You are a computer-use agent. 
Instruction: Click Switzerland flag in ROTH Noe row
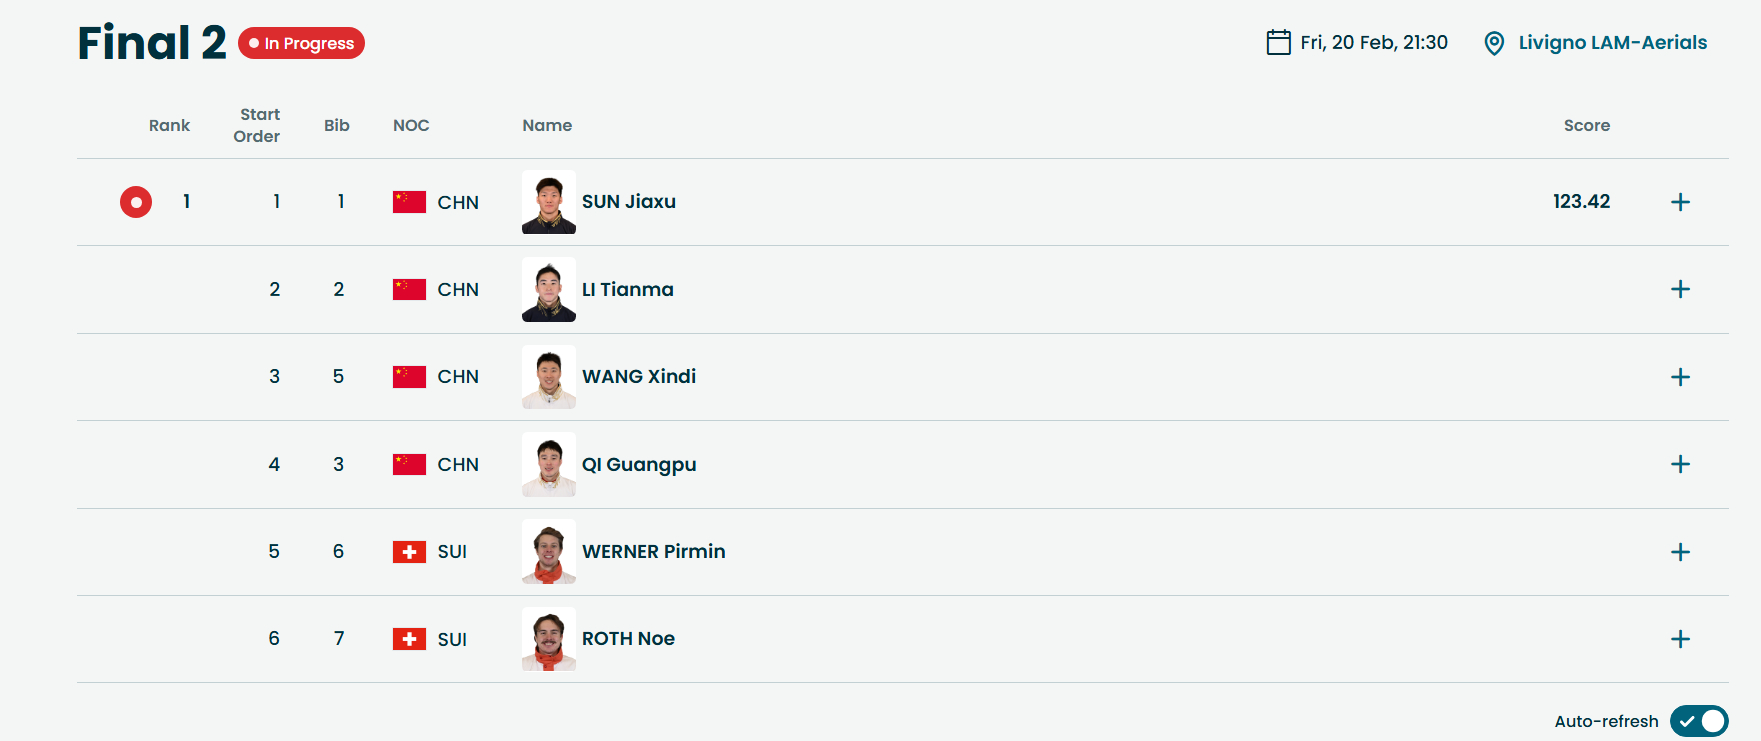pos(409,639)
